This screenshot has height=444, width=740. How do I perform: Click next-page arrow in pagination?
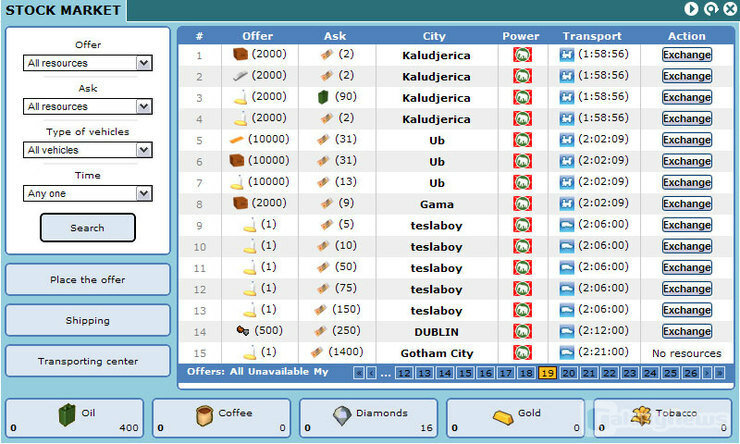(x=707, y=373)
